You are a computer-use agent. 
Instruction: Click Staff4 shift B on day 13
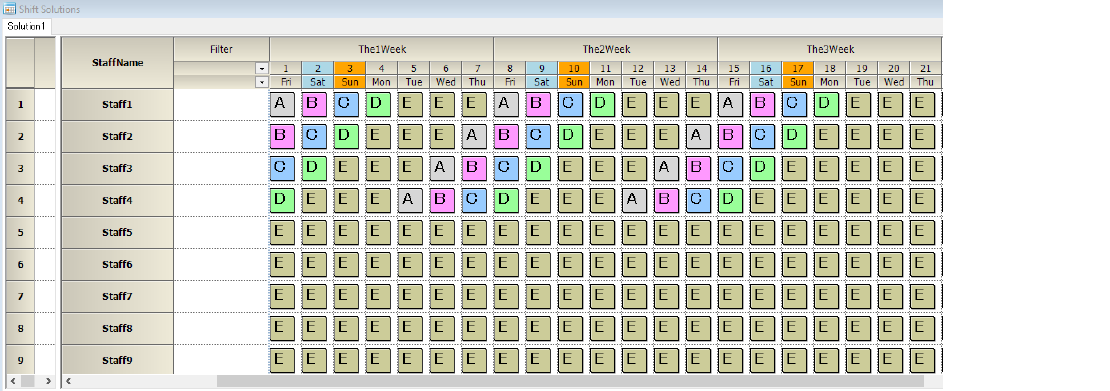click(667, 200)
